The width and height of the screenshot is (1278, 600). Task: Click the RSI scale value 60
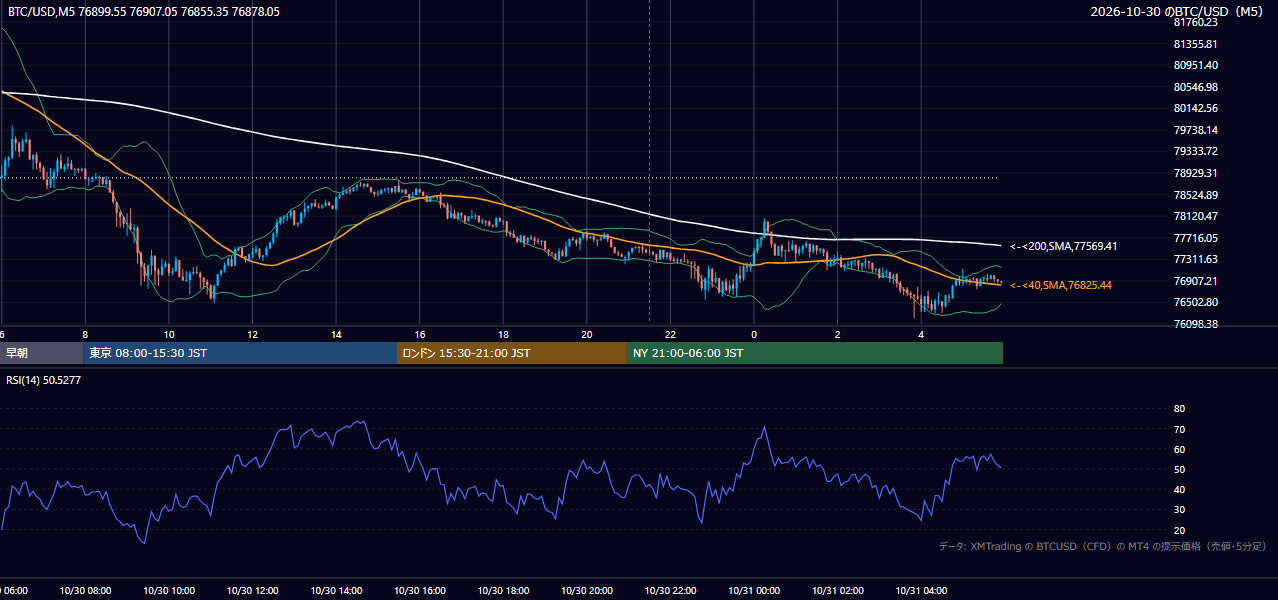1179,449
